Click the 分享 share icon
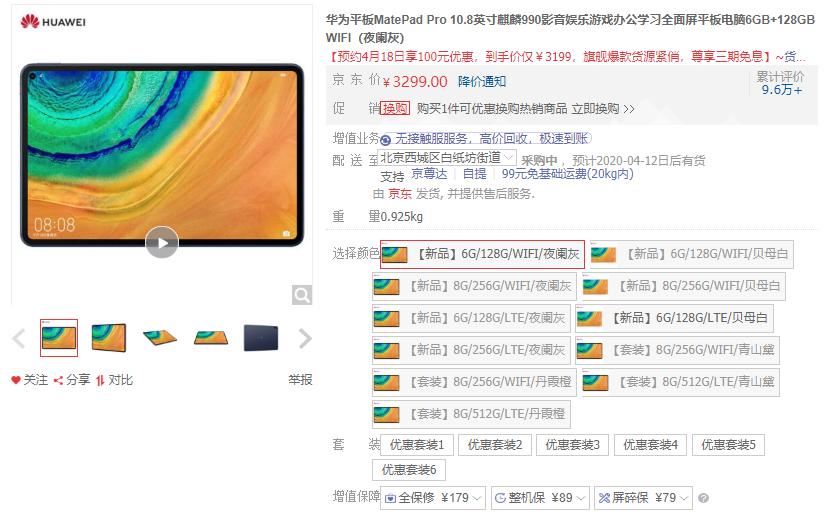 point(58,380)
